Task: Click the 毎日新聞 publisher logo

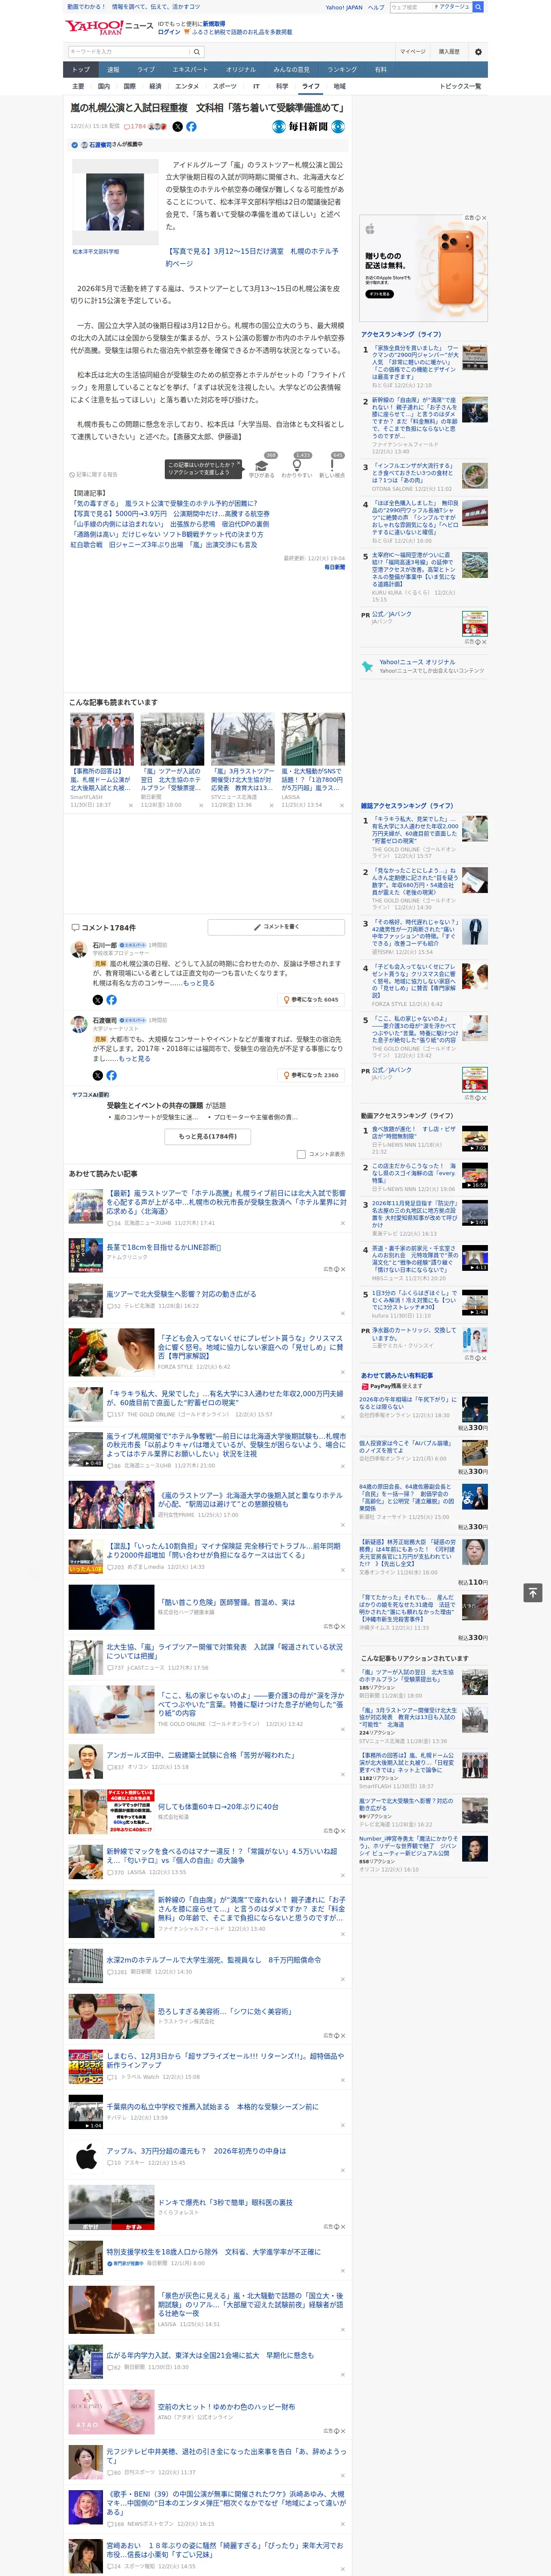Action: [x=308, y=127]
